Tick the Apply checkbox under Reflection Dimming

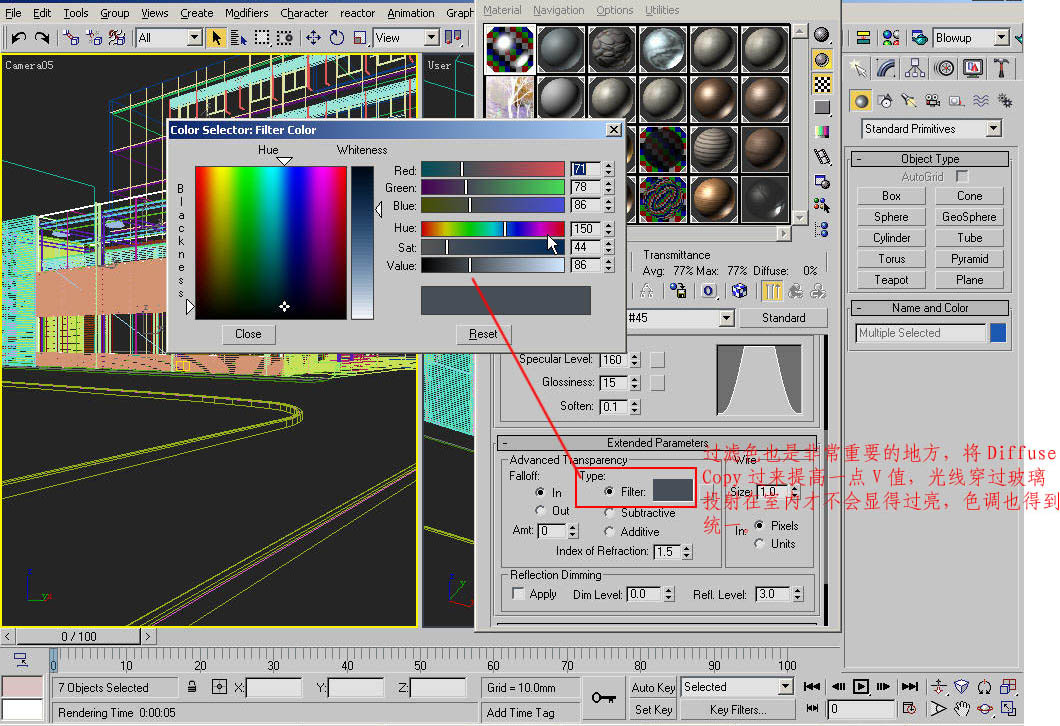519,594
